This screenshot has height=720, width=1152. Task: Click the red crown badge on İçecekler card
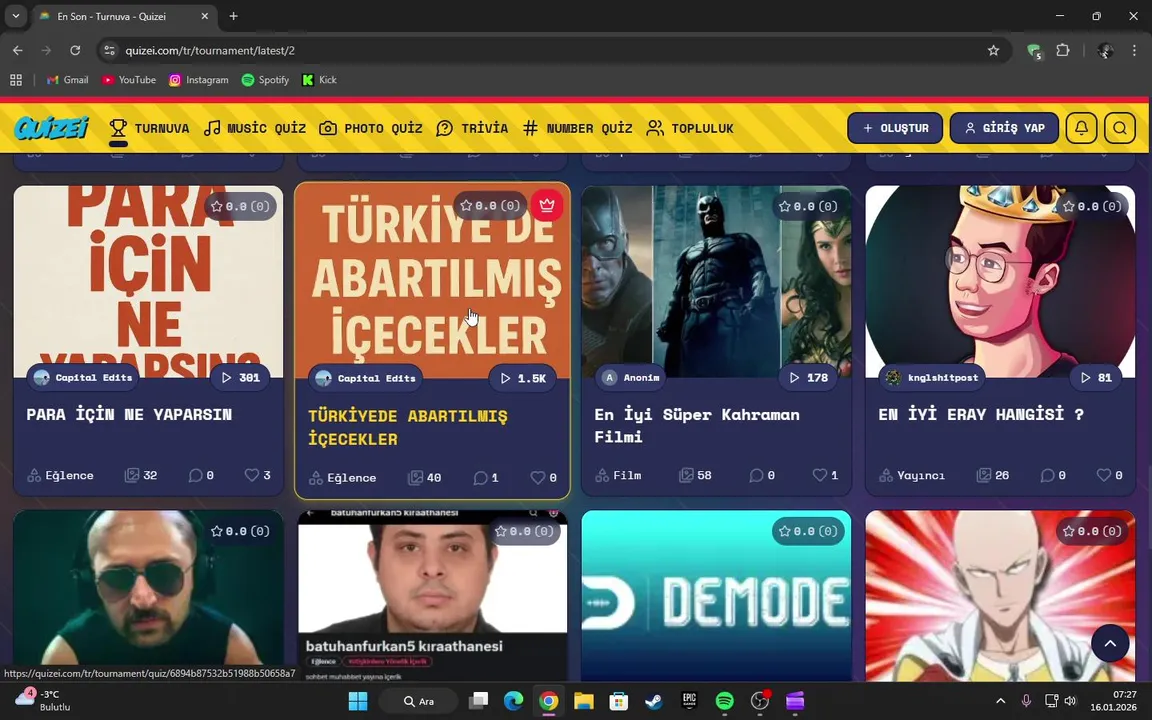point(547,205)
